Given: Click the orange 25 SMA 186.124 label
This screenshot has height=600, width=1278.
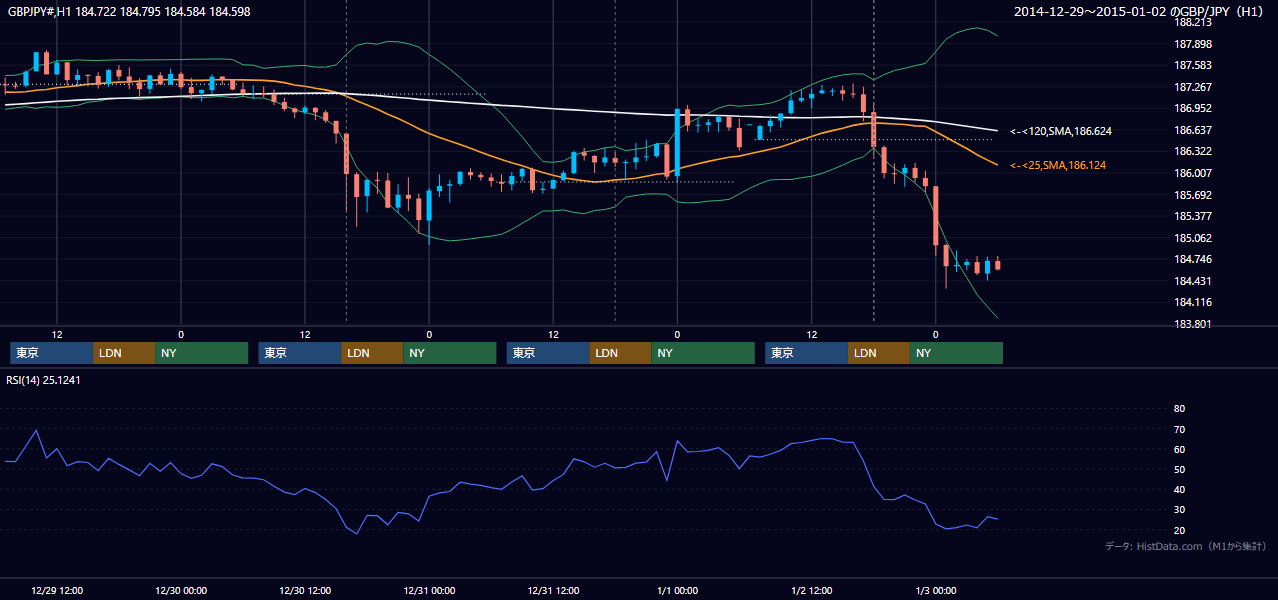Looking at the screenshot, I should [x=1058, y=165].
